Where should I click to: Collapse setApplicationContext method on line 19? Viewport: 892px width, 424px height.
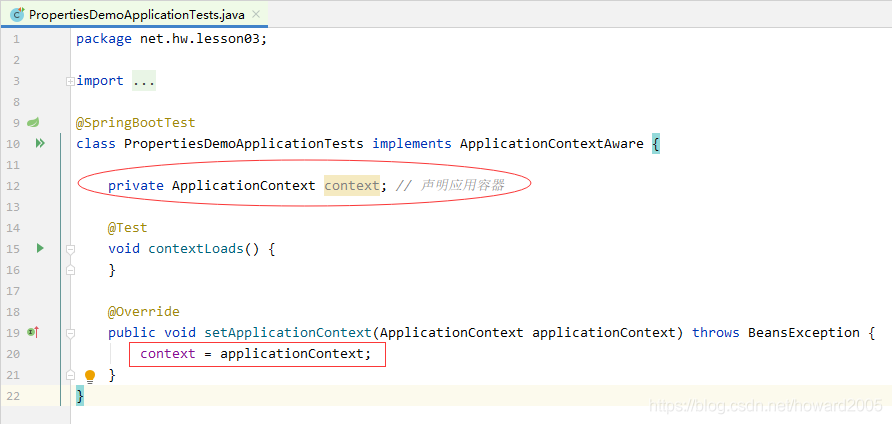pos(70,333)
